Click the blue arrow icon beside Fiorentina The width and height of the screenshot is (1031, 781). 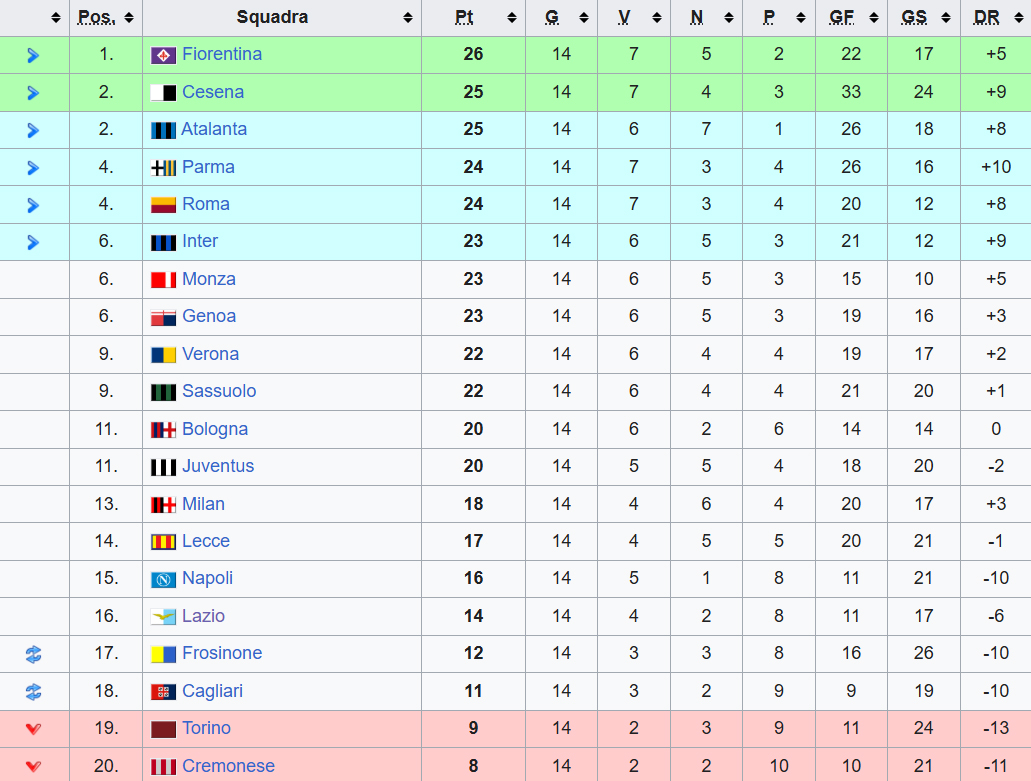pyautogui.click(x=33, y=55)
